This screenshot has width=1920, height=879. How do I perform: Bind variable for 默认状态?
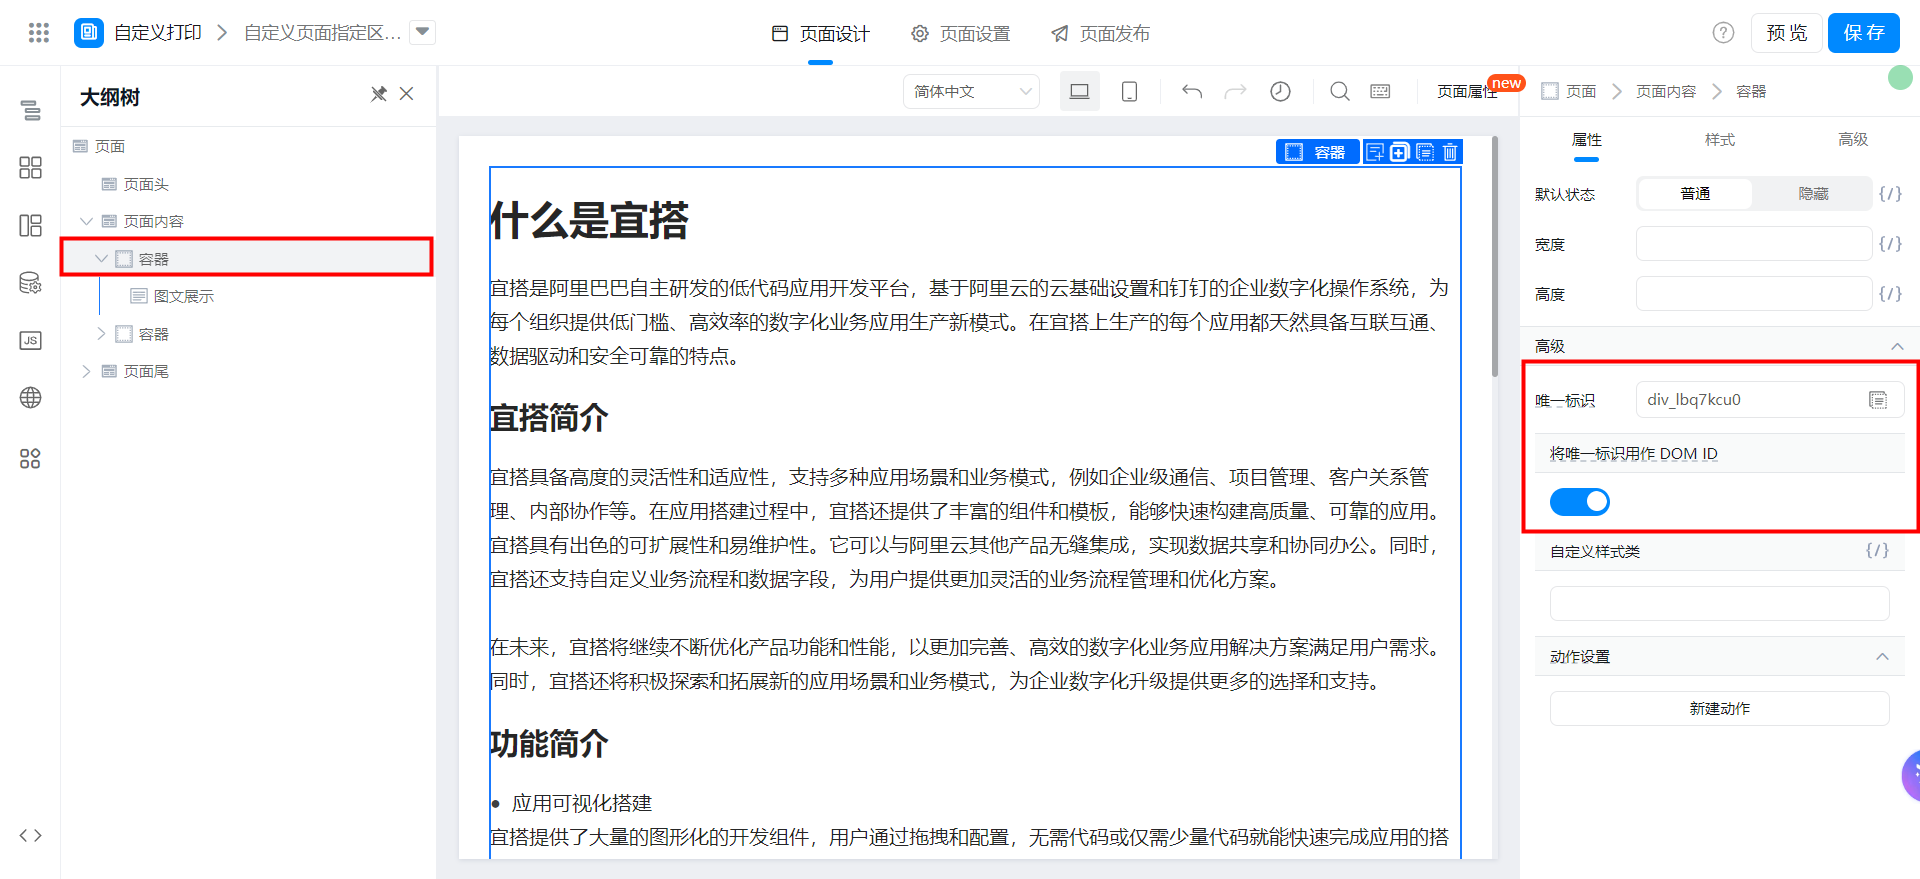(1890, 194)
